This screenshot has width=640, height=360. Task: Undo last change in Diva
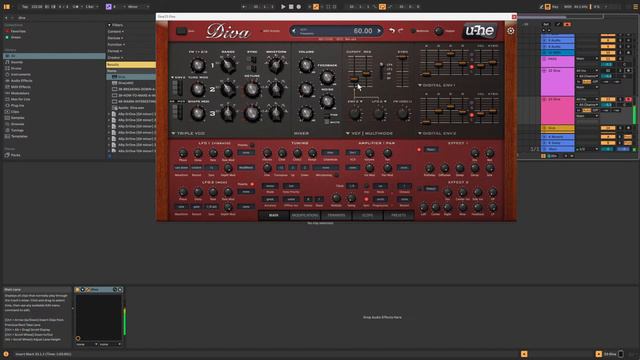point(392,31)
